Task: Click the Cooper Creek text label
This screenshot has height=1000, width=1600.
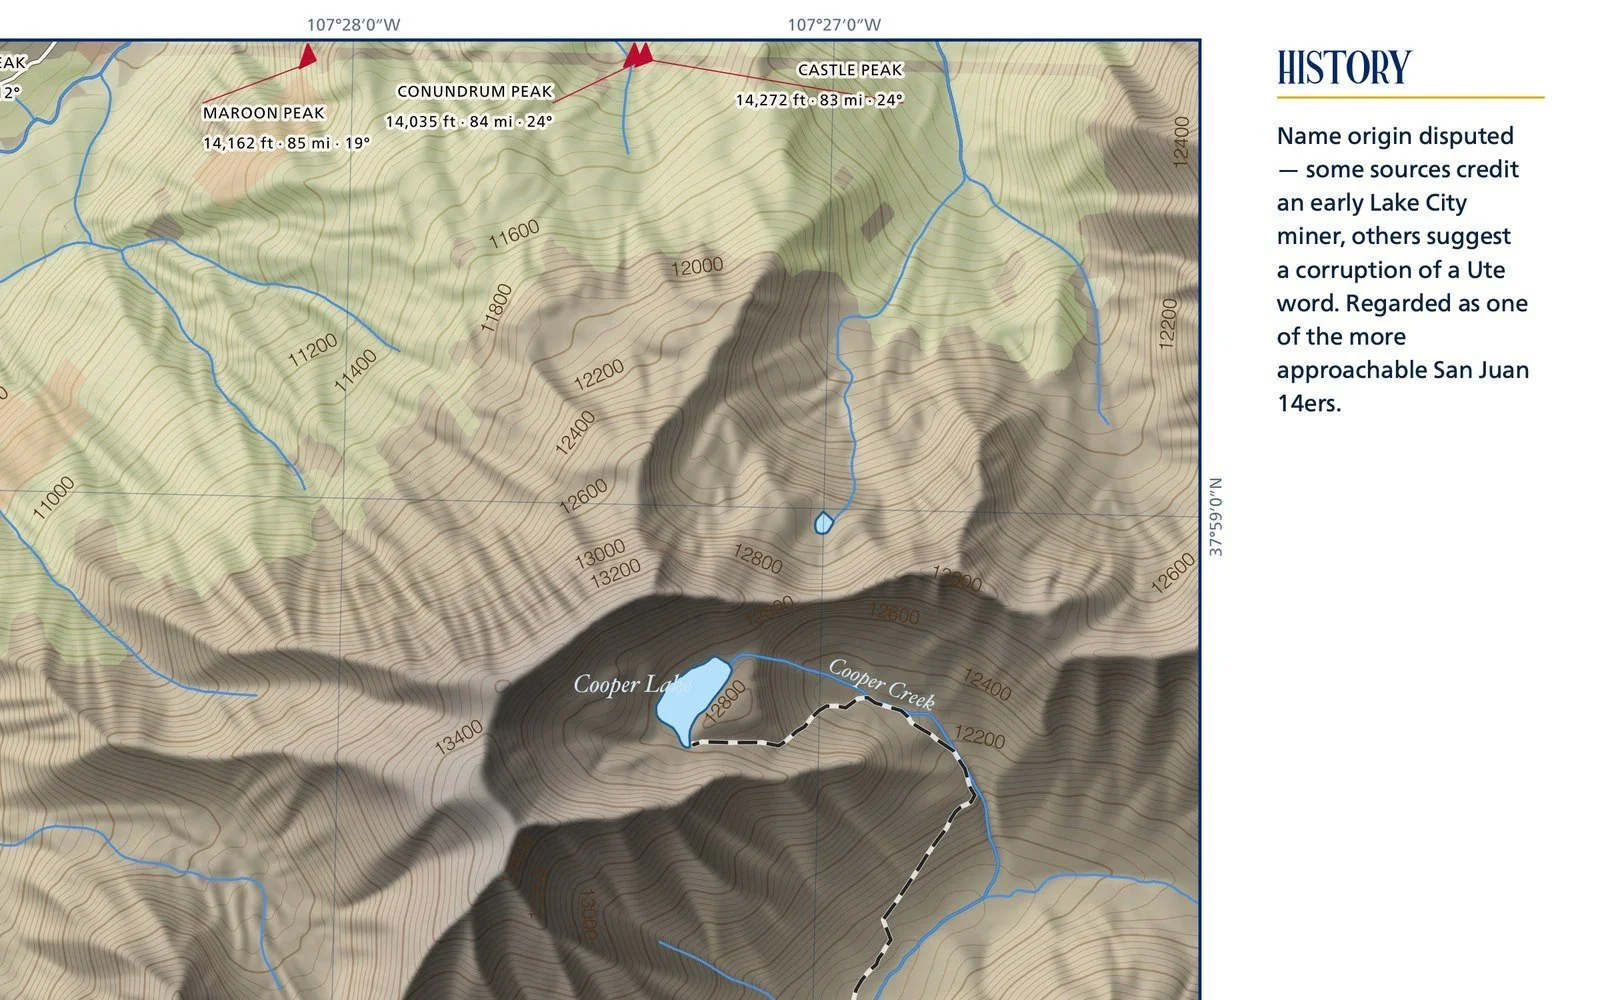Action: (x=882, y=685)
